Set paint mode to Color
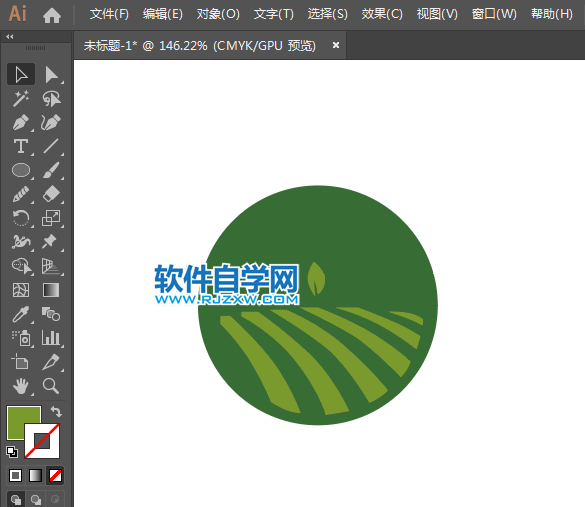585x507 pixels. (x=15, y=476)
